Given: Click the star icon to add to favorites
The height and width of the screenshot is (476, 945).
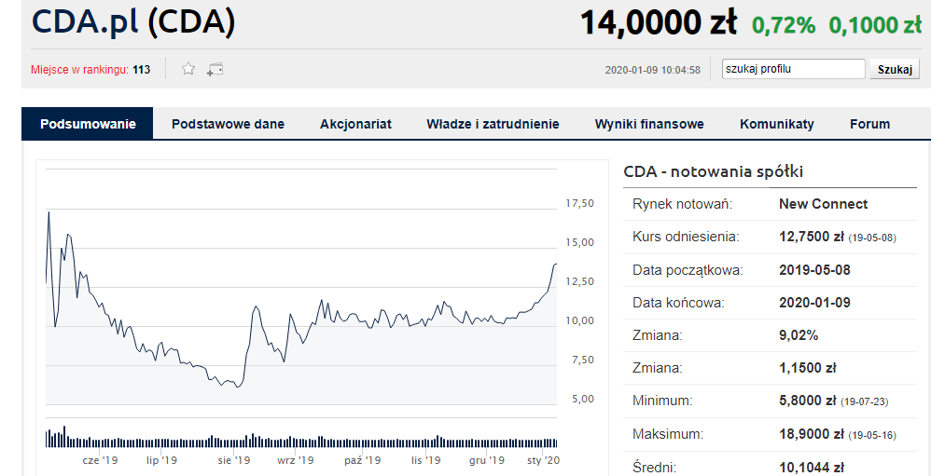Looking at the screenshot, I should [x=188, y=69].
